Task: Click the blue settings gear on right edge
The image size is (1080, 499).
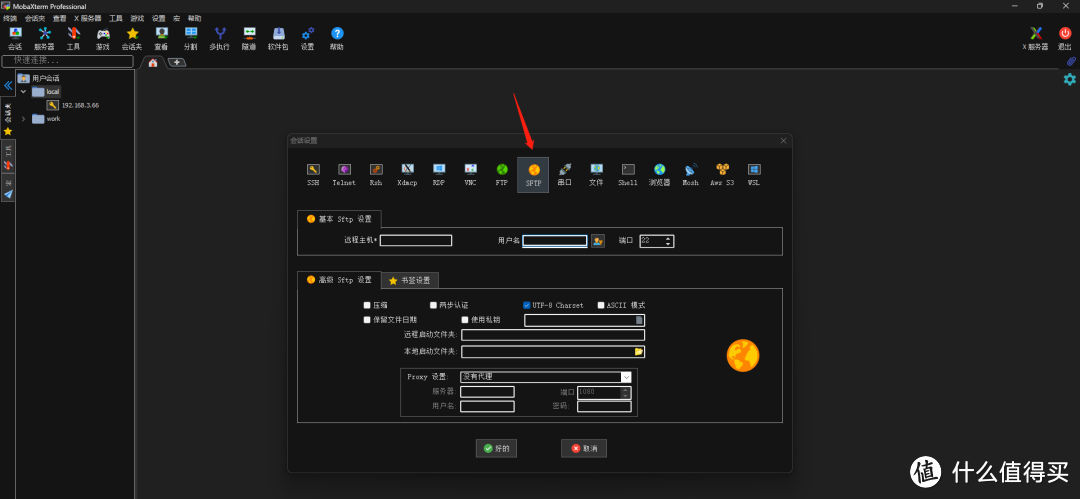Action: click(x=1070, y=79)
